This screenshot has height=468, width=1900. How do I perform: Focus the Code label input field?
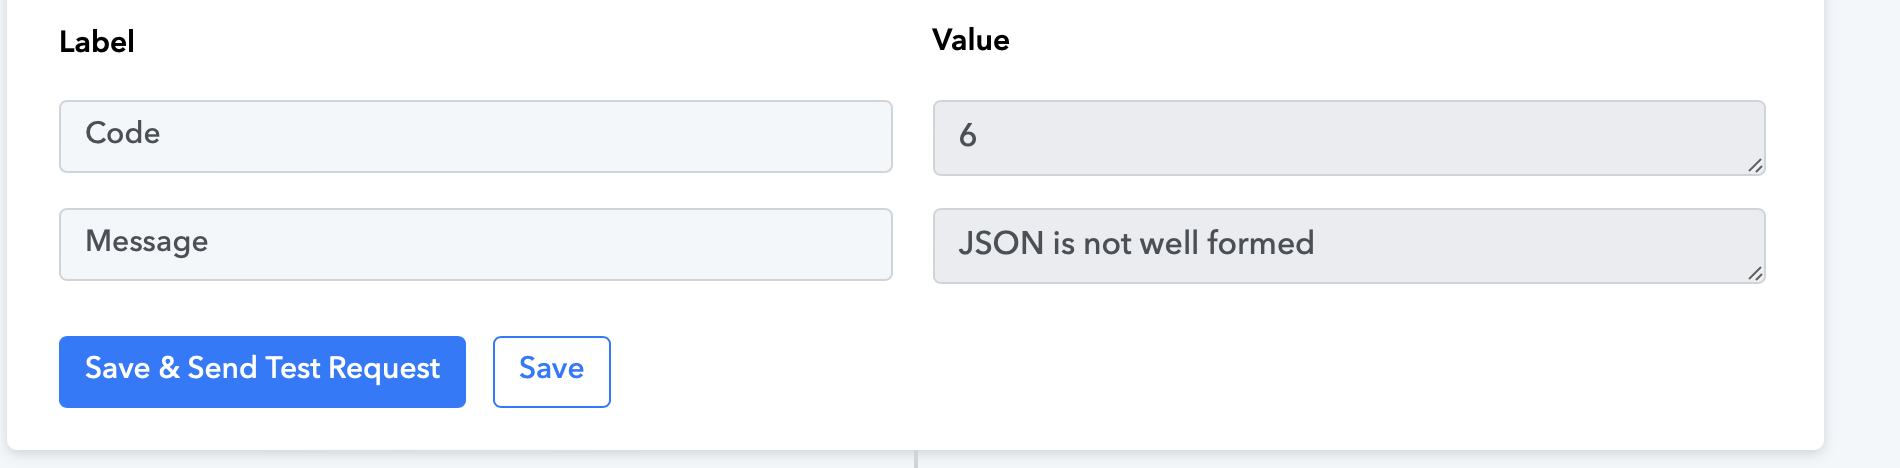point(476,136)
